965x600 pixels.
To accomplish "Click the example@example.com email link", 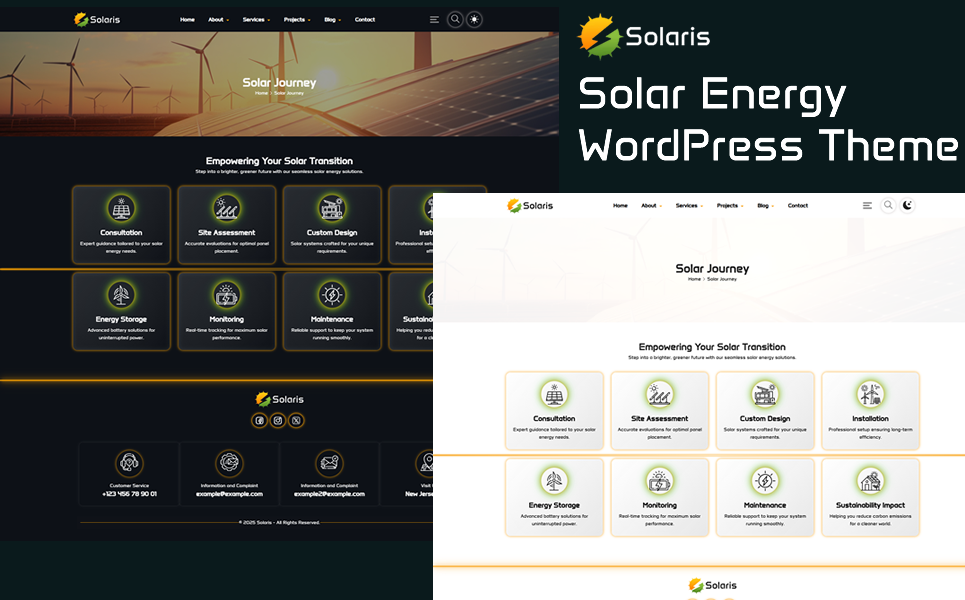I will pos(229,494).
